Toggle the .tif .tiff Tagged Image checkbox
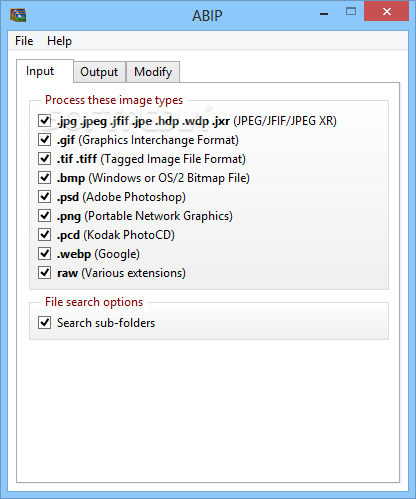416x499 pixels. pyautogui.click(x=44, y=159)
